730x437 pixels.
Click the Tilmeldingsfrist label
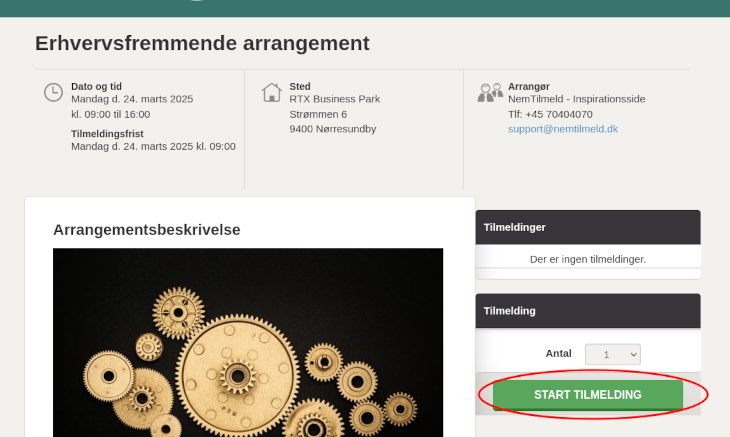(x=107, y=134)
